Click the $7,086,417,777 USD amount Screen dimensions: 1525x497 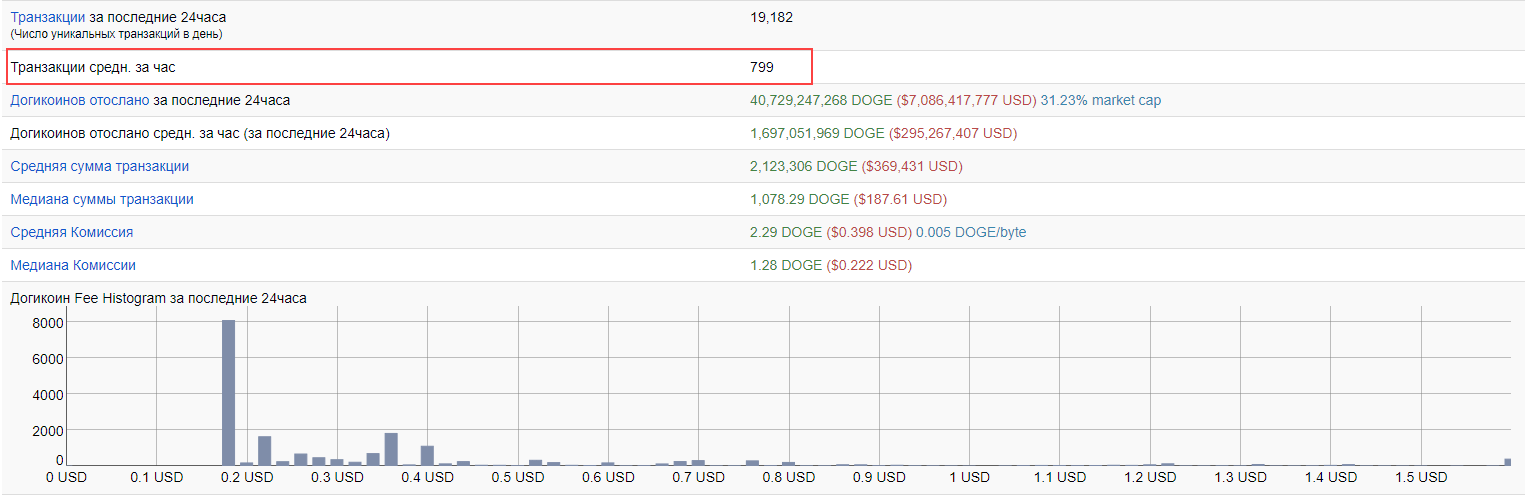tap(966, 100)
